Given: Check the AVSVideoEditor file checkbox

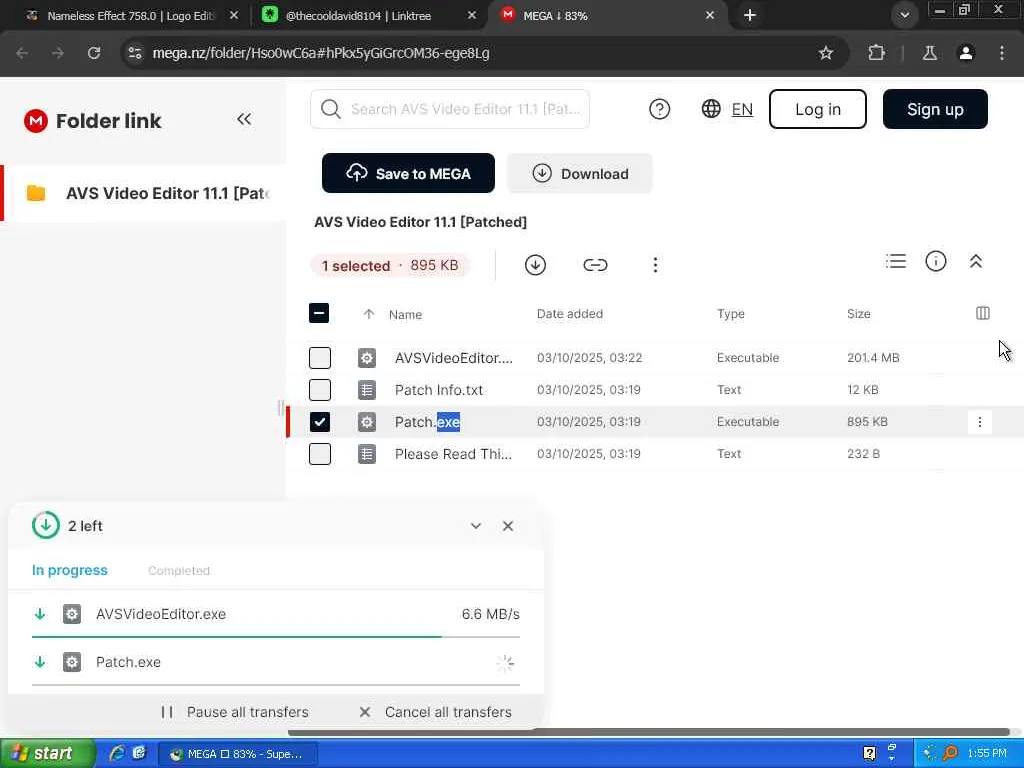Looking at the screenshot, I should [x=320, y=358].
